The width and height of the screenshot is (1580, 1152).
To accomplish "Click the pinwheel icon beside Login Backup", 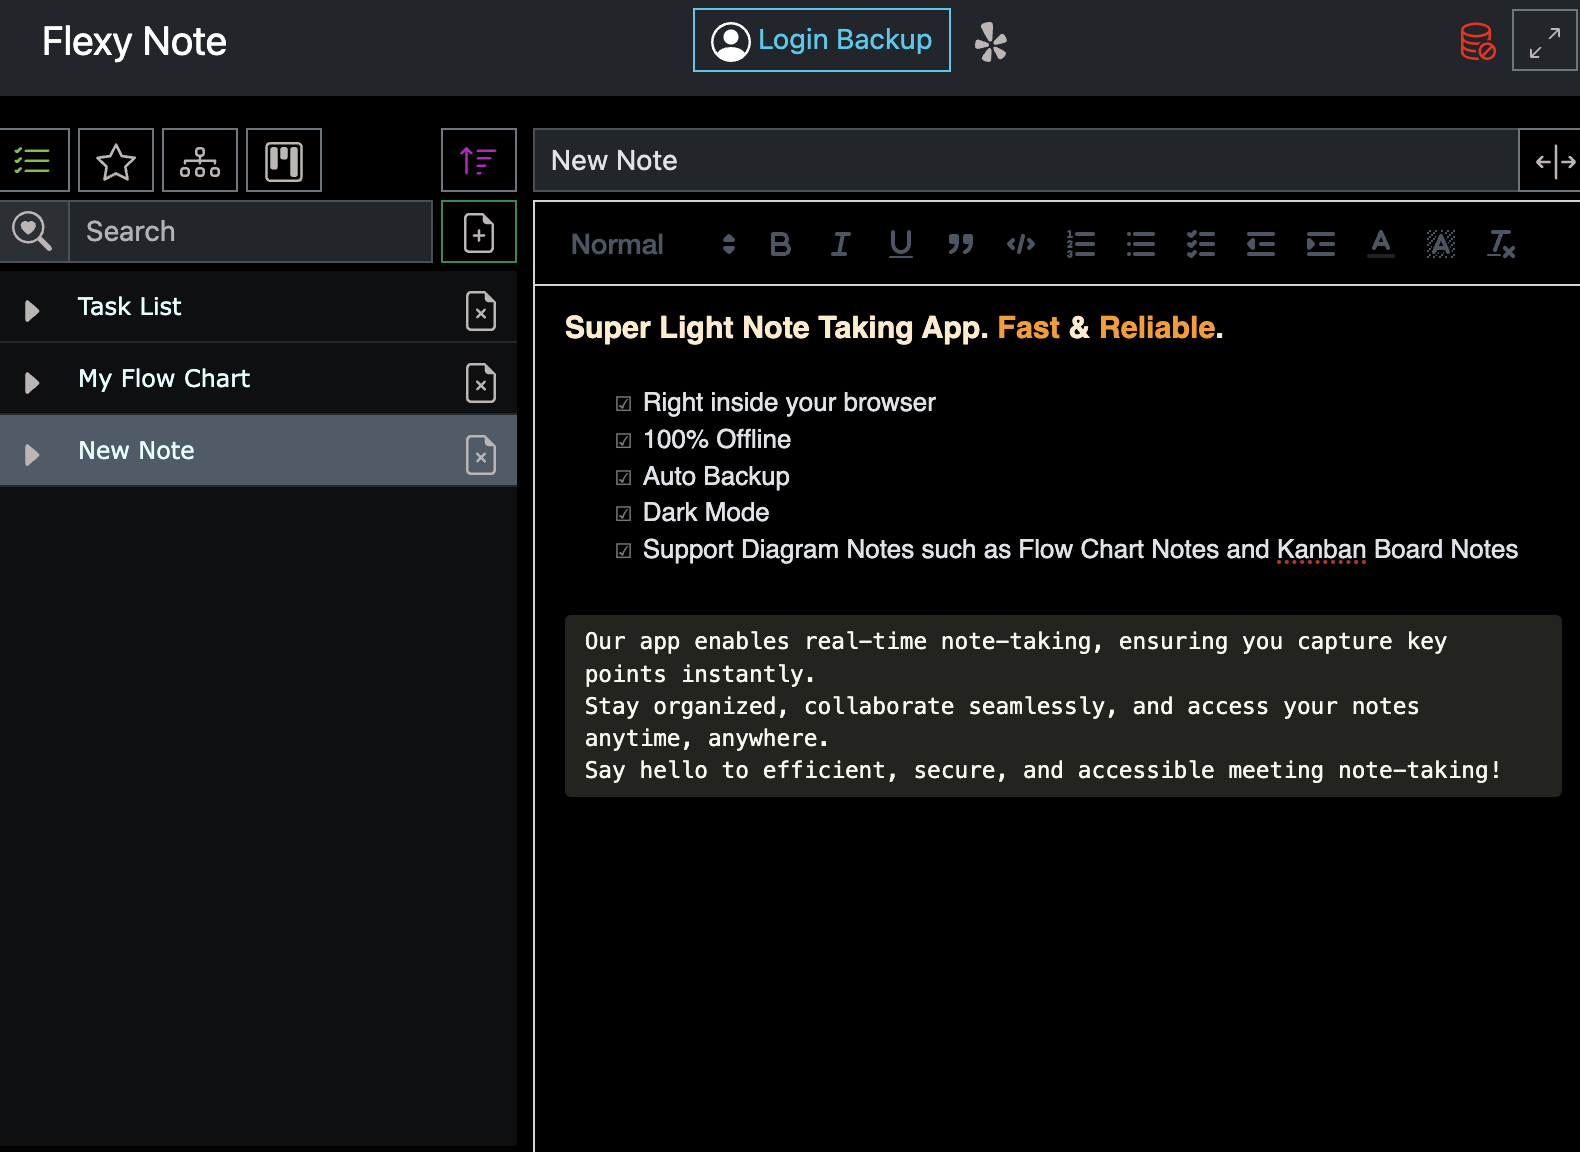I will (x=990, y=42).
